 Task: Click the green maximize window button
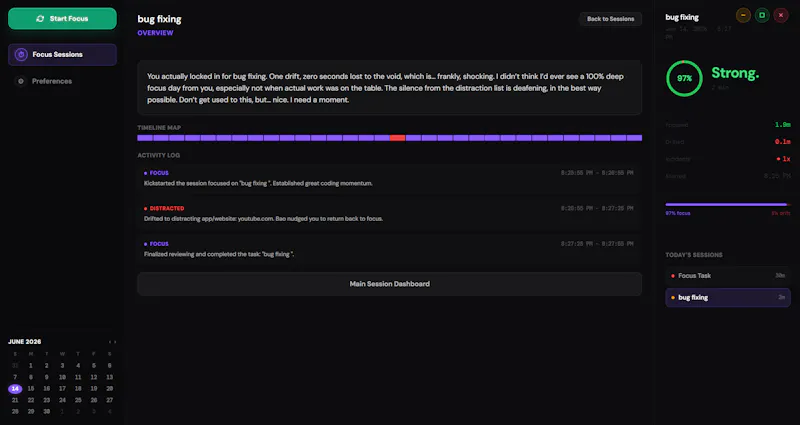[762, 15]
